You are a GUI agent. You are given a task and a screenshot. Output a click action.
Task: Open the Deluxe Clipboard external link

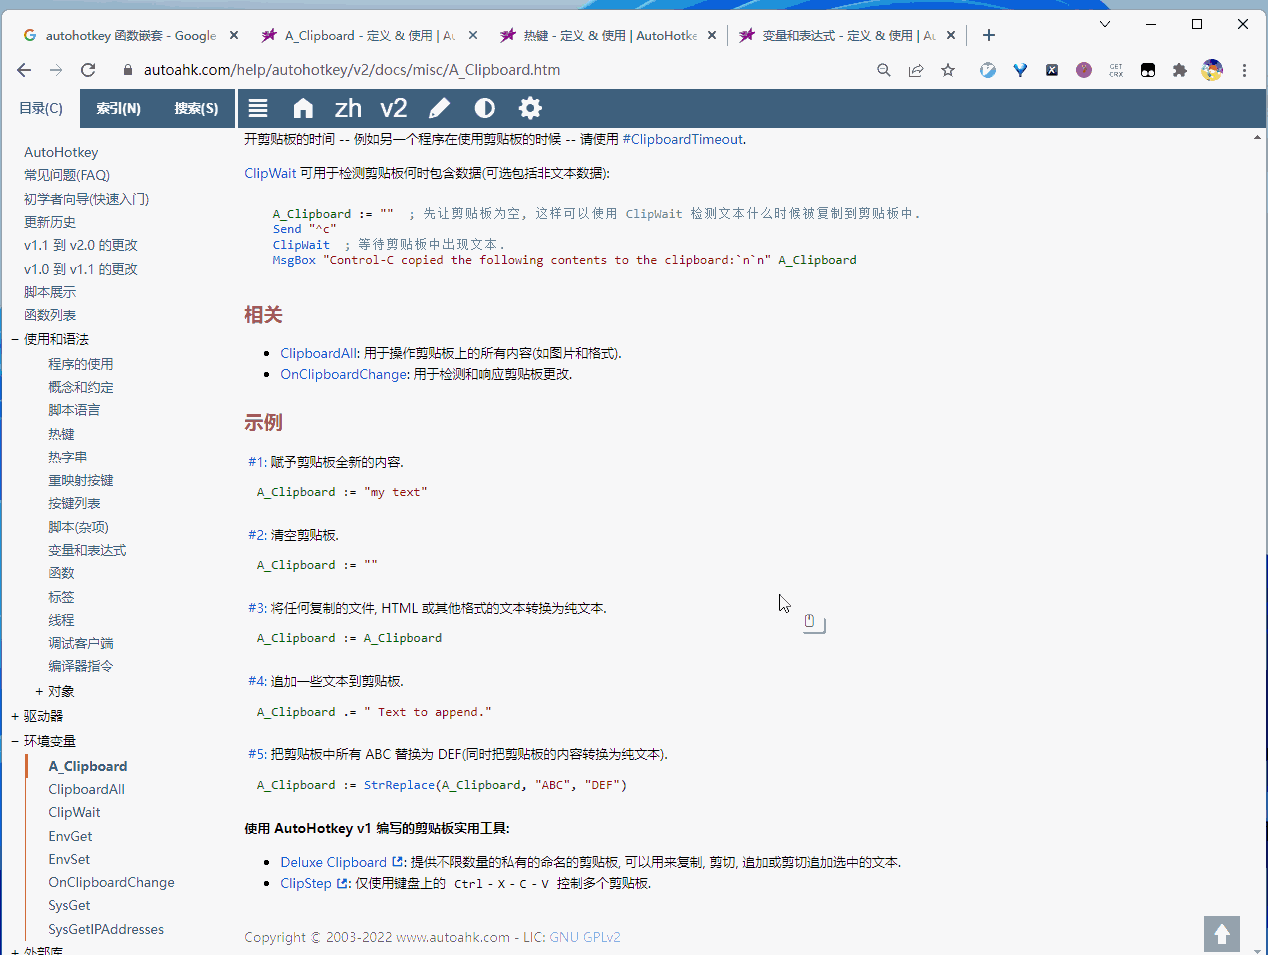[x=341, y=862]
